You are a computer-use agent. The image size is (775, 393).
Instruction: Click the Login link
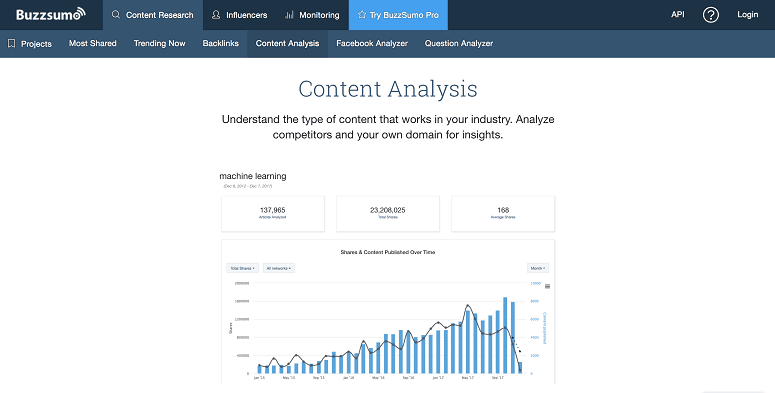(x=747, y=14)
